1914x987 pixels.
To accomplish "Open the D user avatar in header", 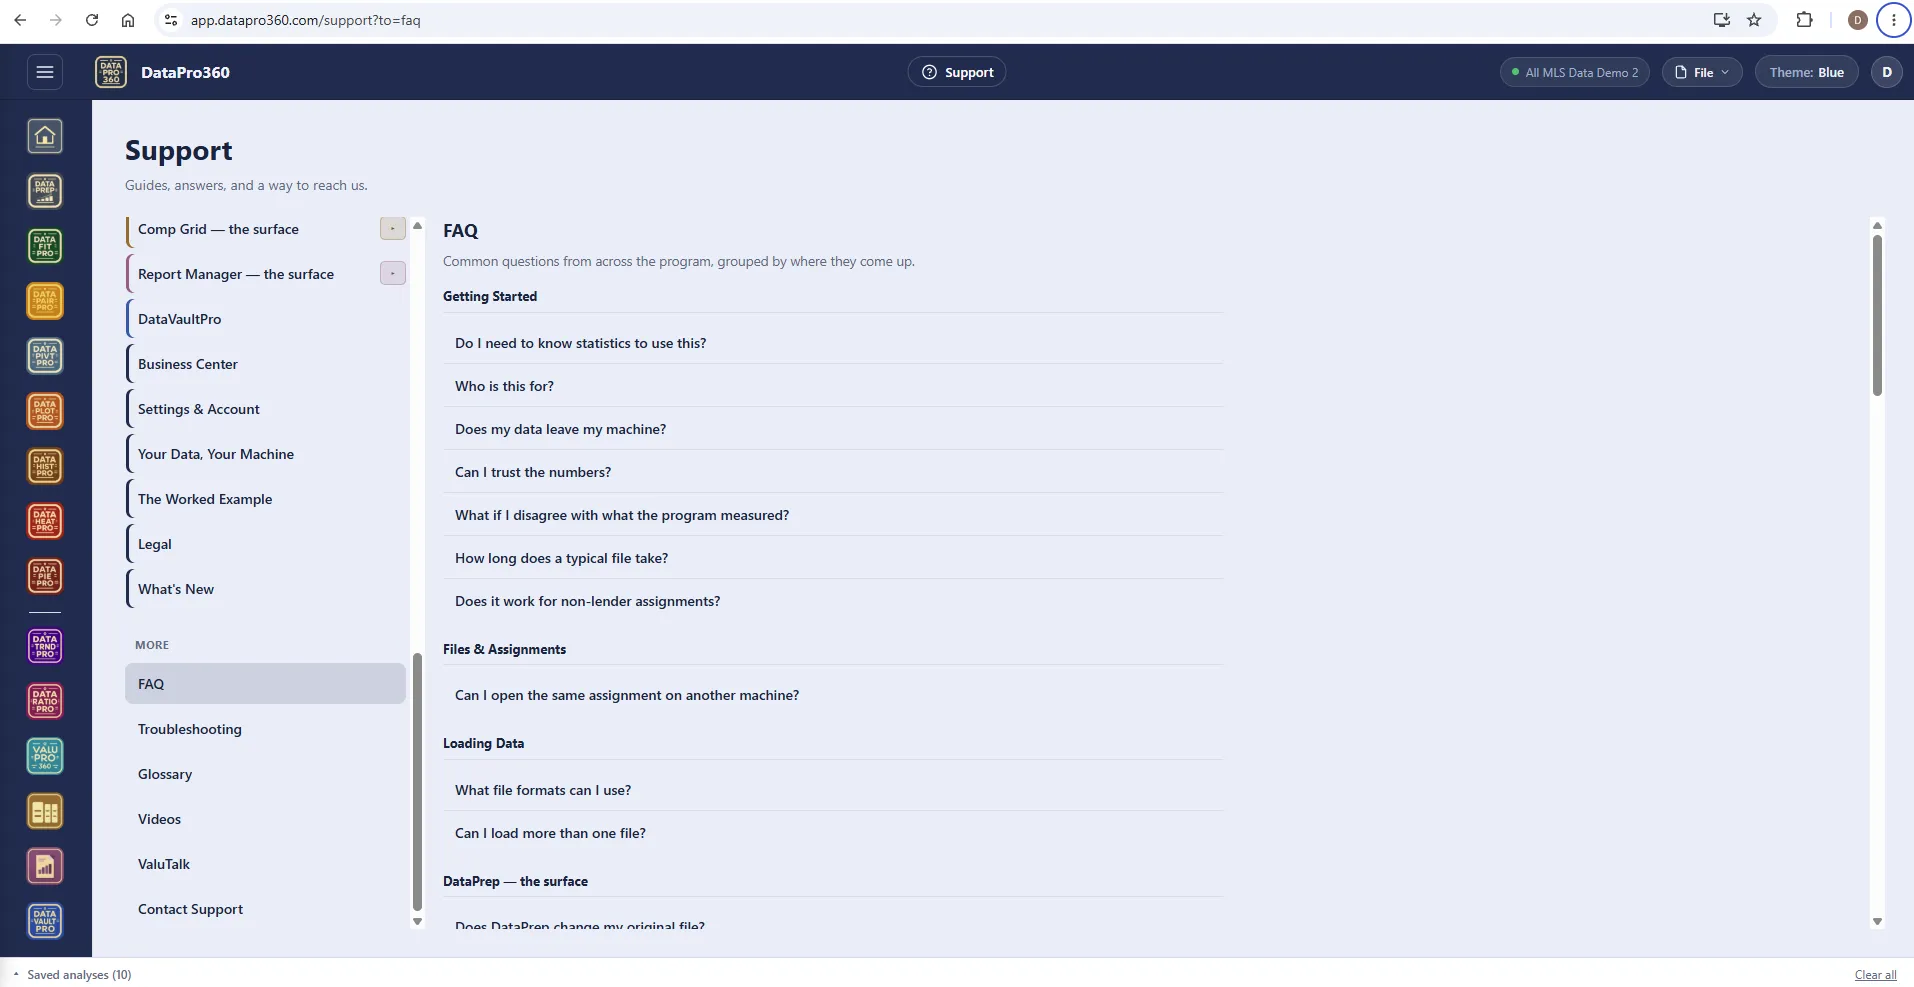I will (1887, 72).
